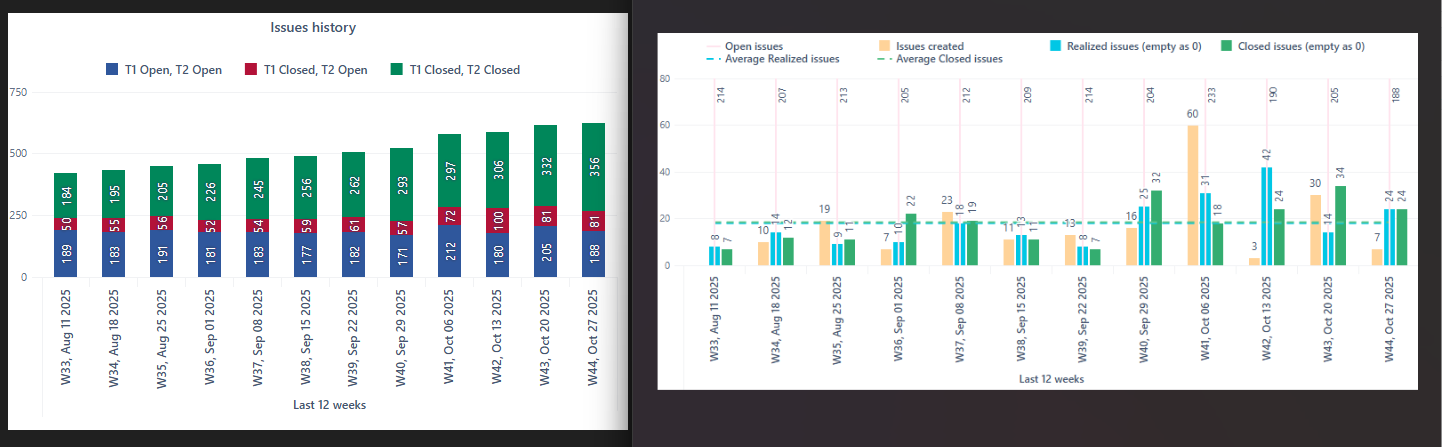Click the green Closed issues bar labeled 34

[x=1338, y=225]
